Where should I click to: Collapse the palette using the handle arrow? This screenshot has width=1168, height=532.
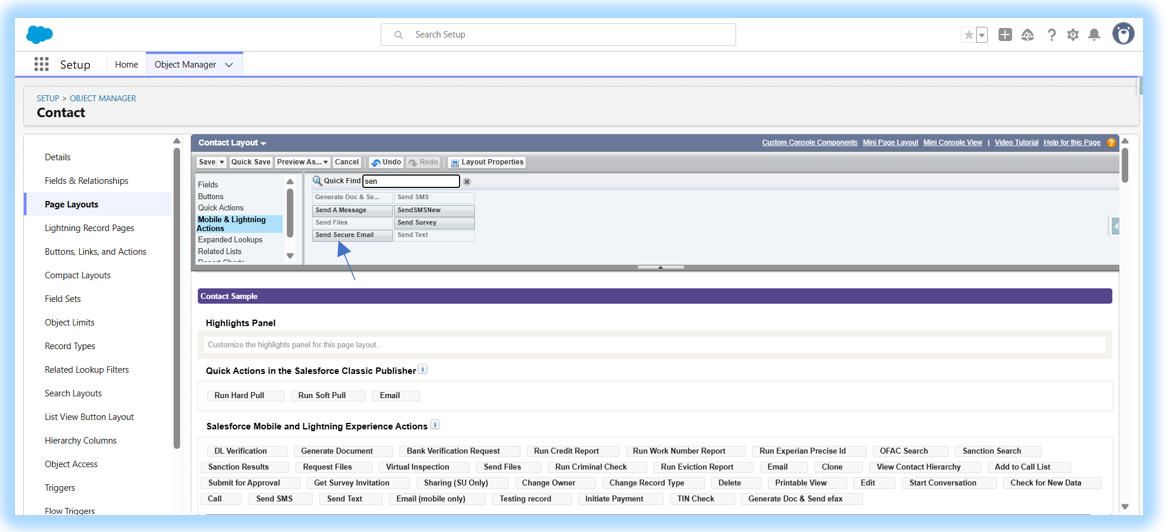pos(661,267)
